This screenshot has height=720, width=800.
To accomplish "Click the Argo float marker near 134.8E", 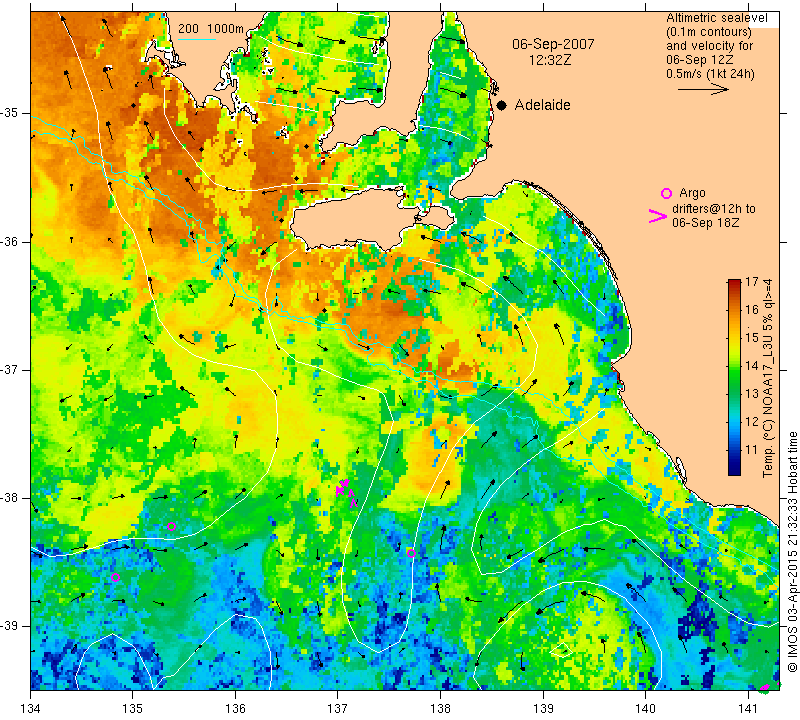I will click(x=115, y=578).
